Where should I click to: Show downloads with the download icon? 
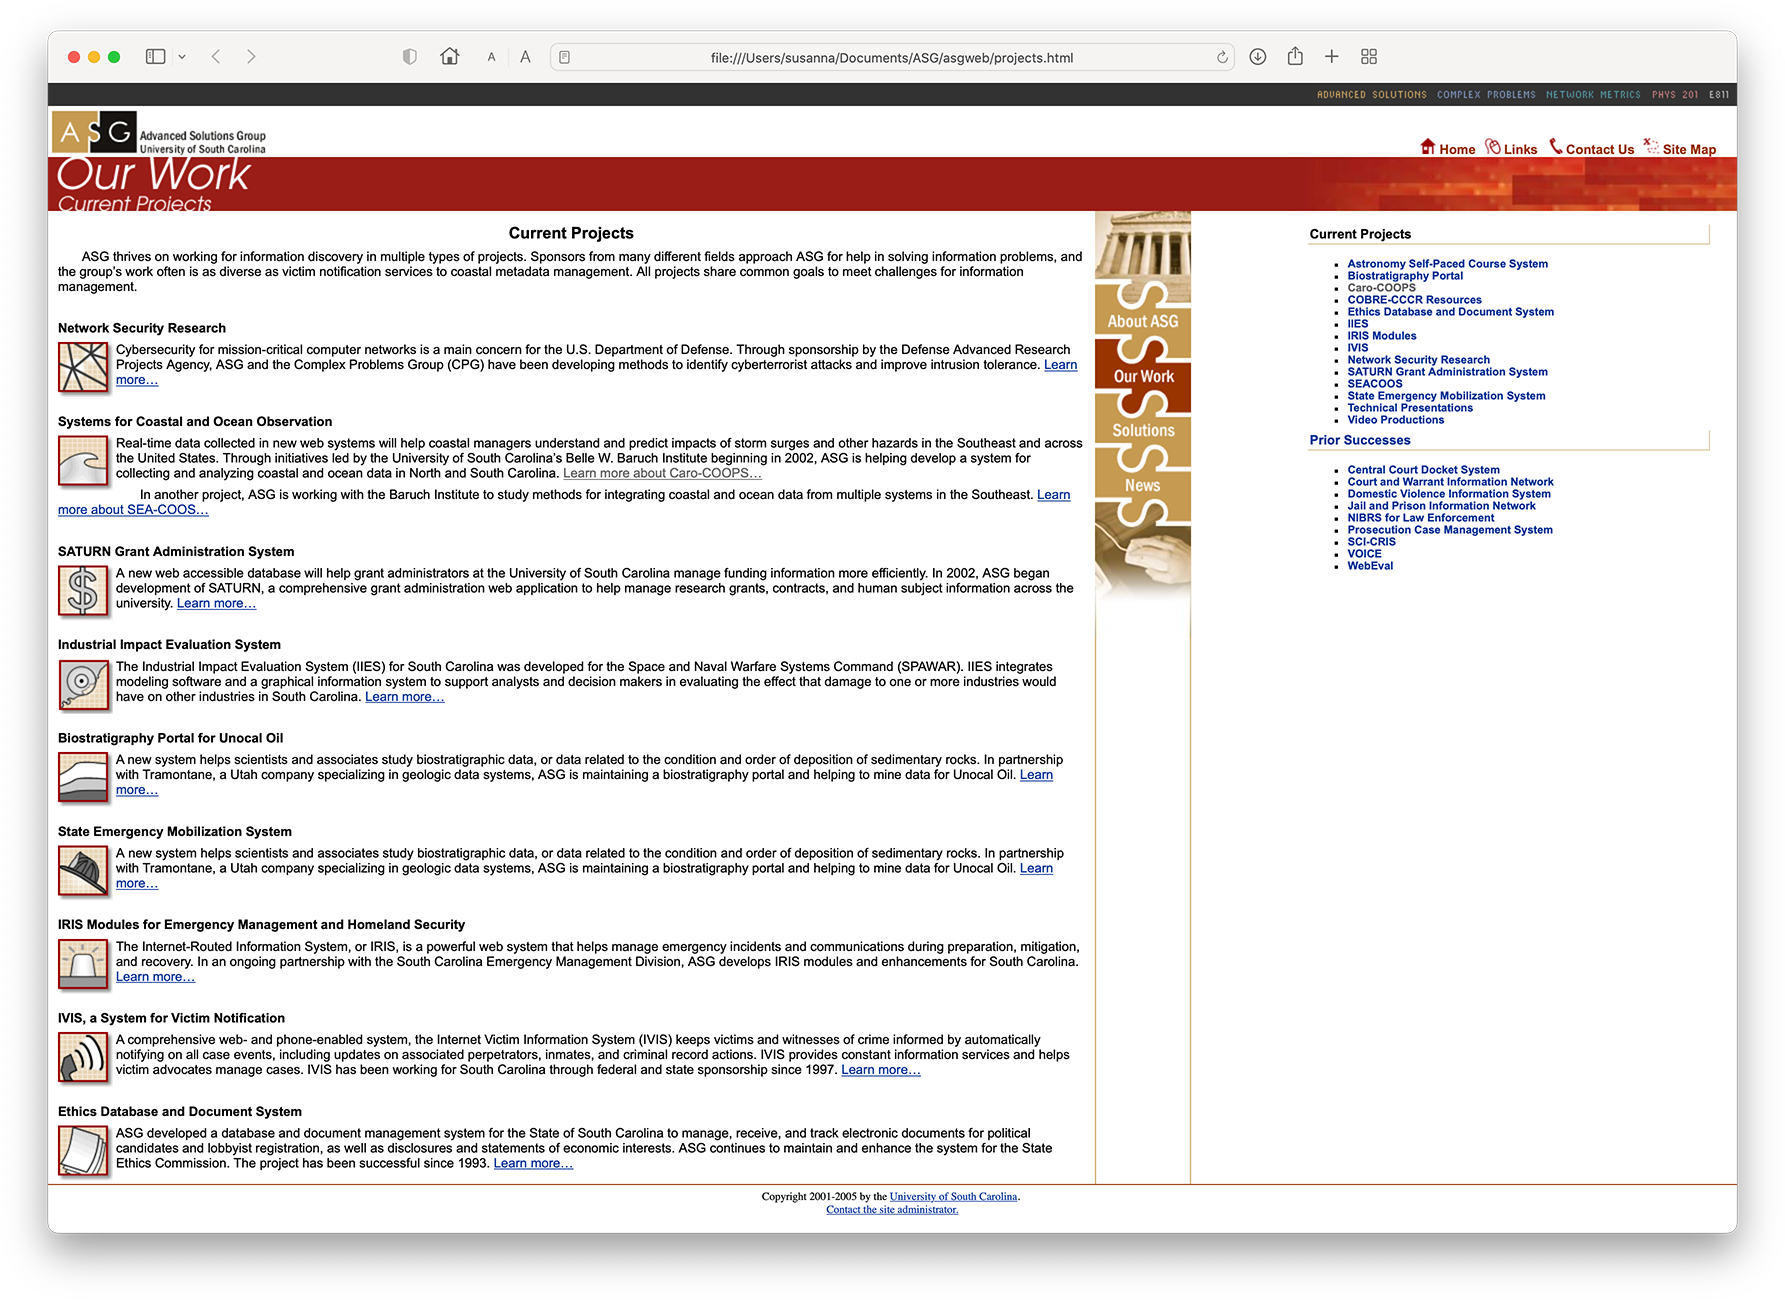(x=1258, y=57)
